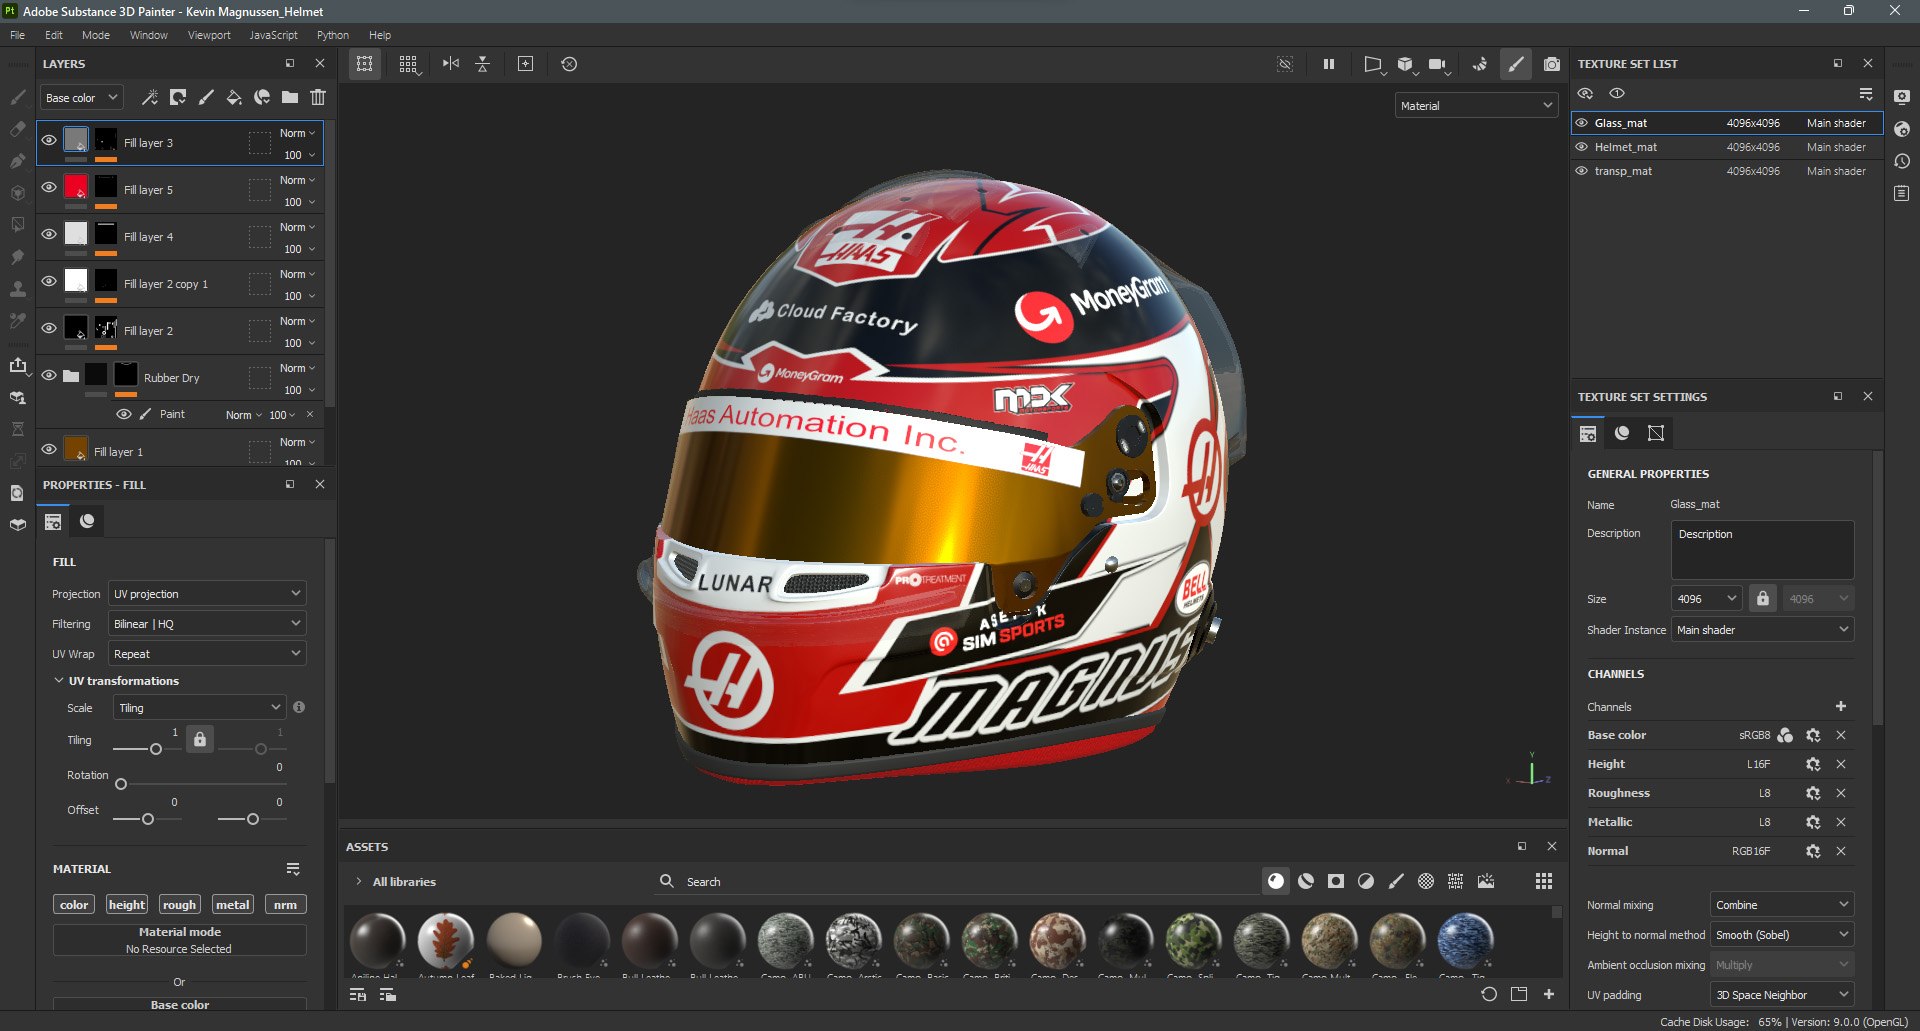Open Base color channel settings gear
The height and width of the screenshot is (1031, 1920).
[x=1813, y=735]
